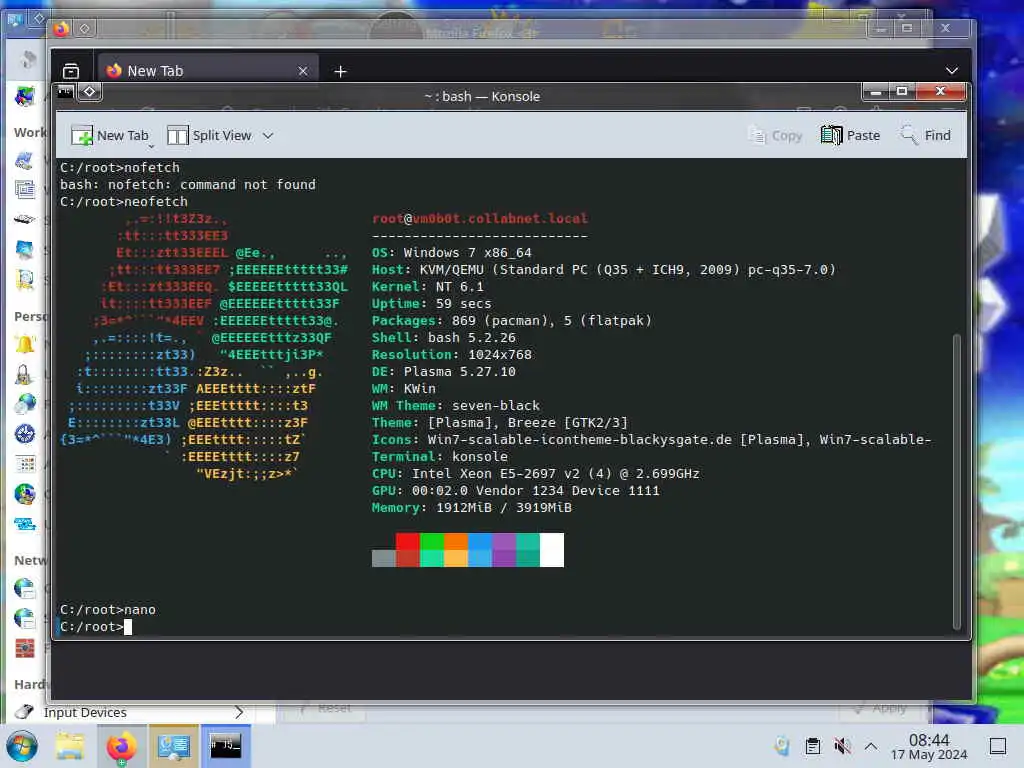Click the 'OS: Windows 7 x86_64' line
The height and width of the screenshot is (768, 1024).
[451, 253]
